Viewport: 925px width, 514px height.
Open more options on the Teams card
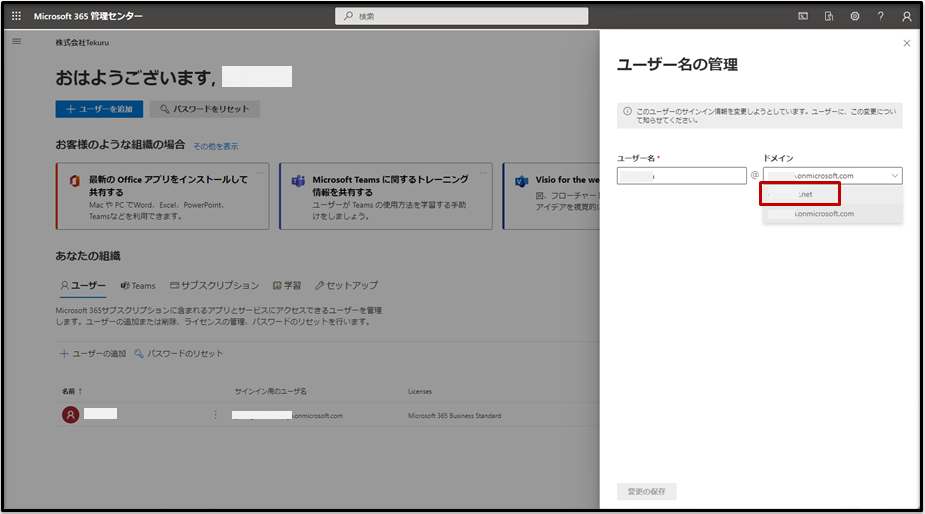pyautogui.click(x=483, y=172)
